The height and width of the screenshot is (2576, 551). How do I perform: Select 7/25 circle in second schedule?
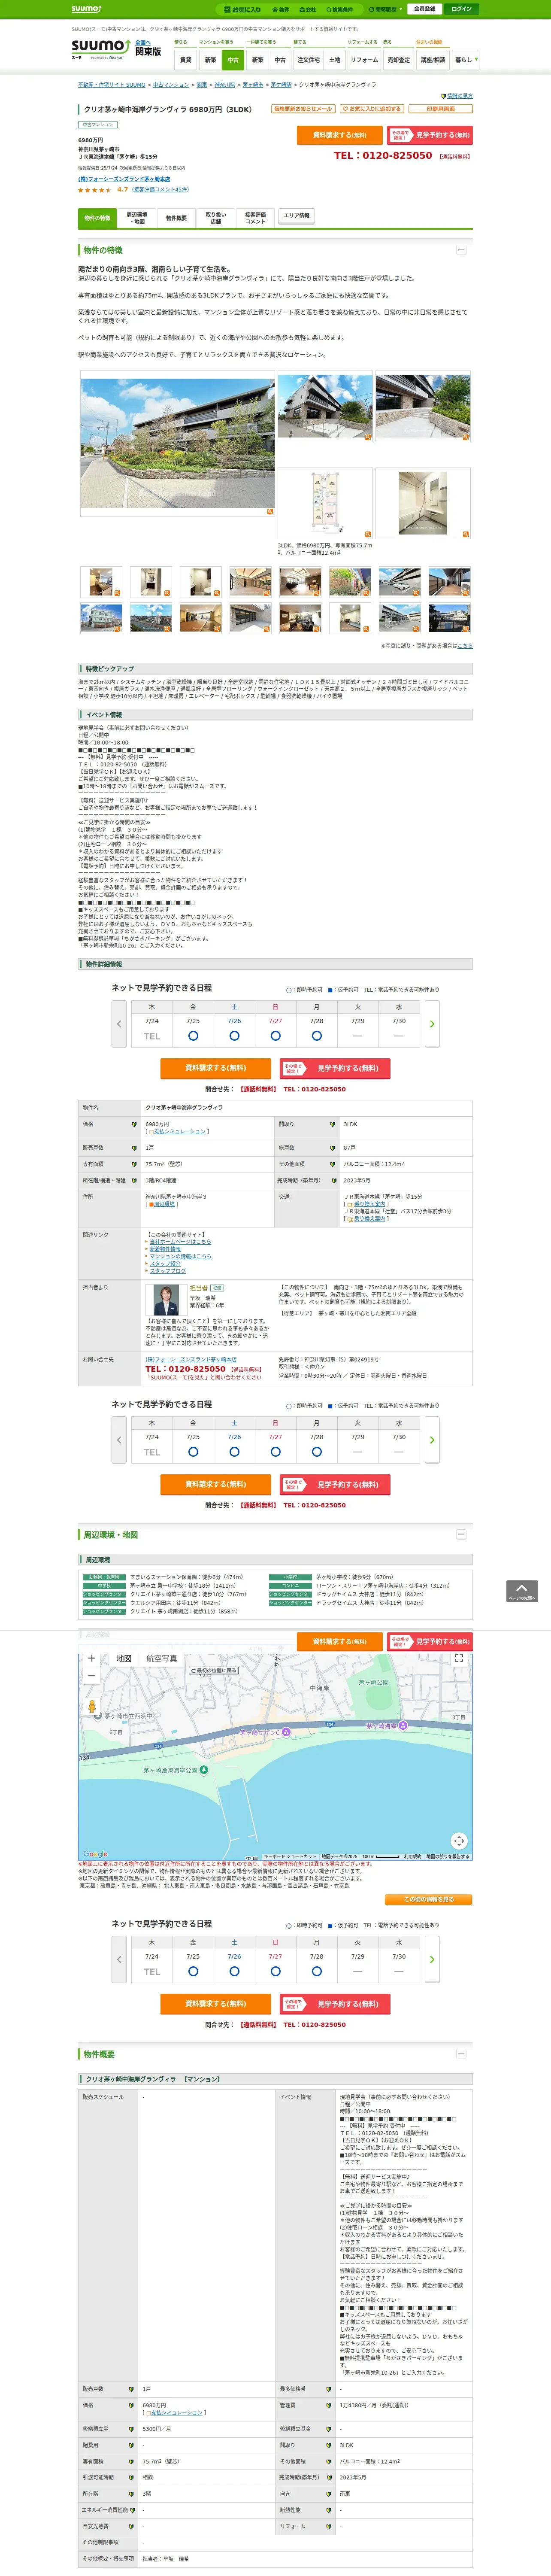point(193,1452)
